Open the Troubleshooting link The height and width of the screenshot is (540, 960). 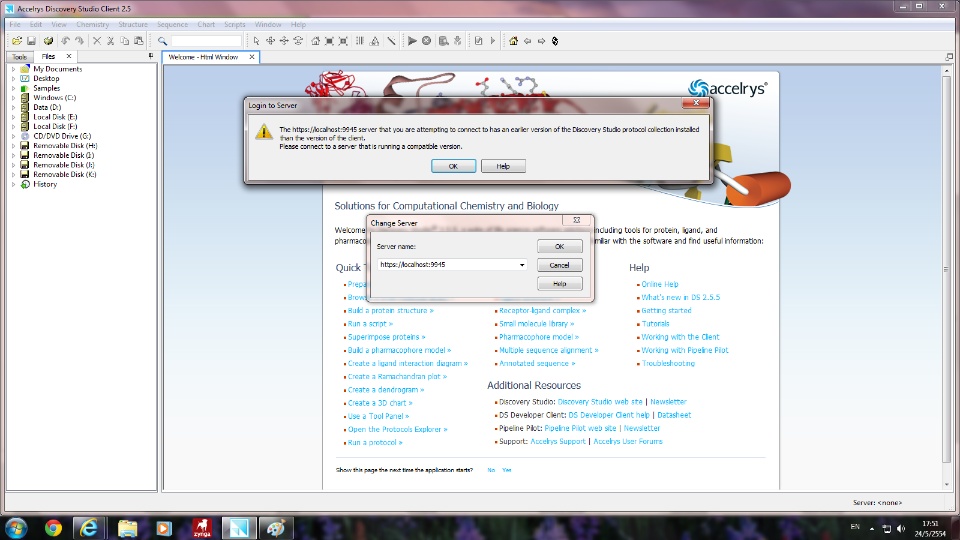(668, 364)
